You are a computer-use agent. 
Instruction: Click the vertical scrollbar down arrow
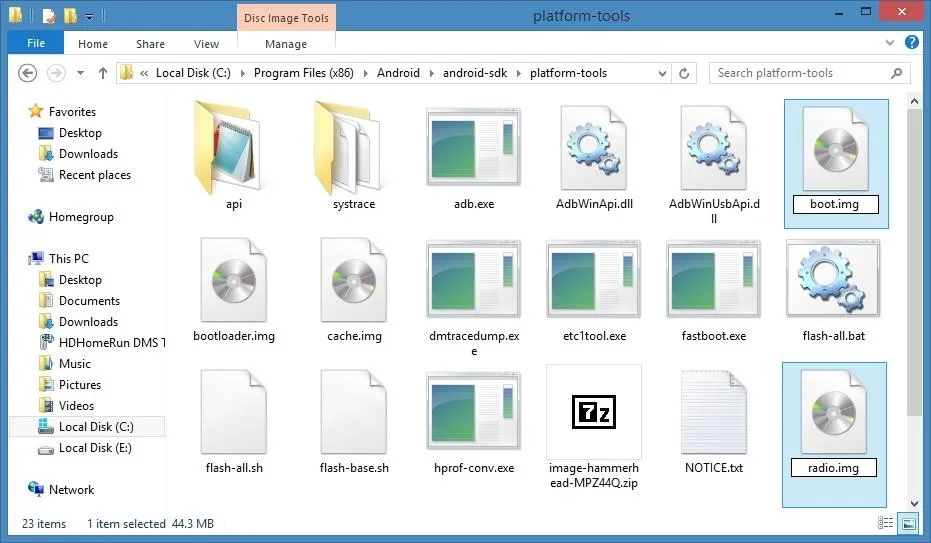pyautogui.click(x=914, y=503)
